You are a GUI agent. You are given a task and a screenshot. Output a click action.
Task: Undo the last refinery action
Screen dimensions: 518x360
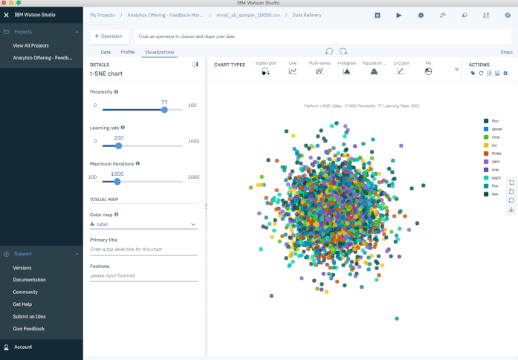pos(329,51)
